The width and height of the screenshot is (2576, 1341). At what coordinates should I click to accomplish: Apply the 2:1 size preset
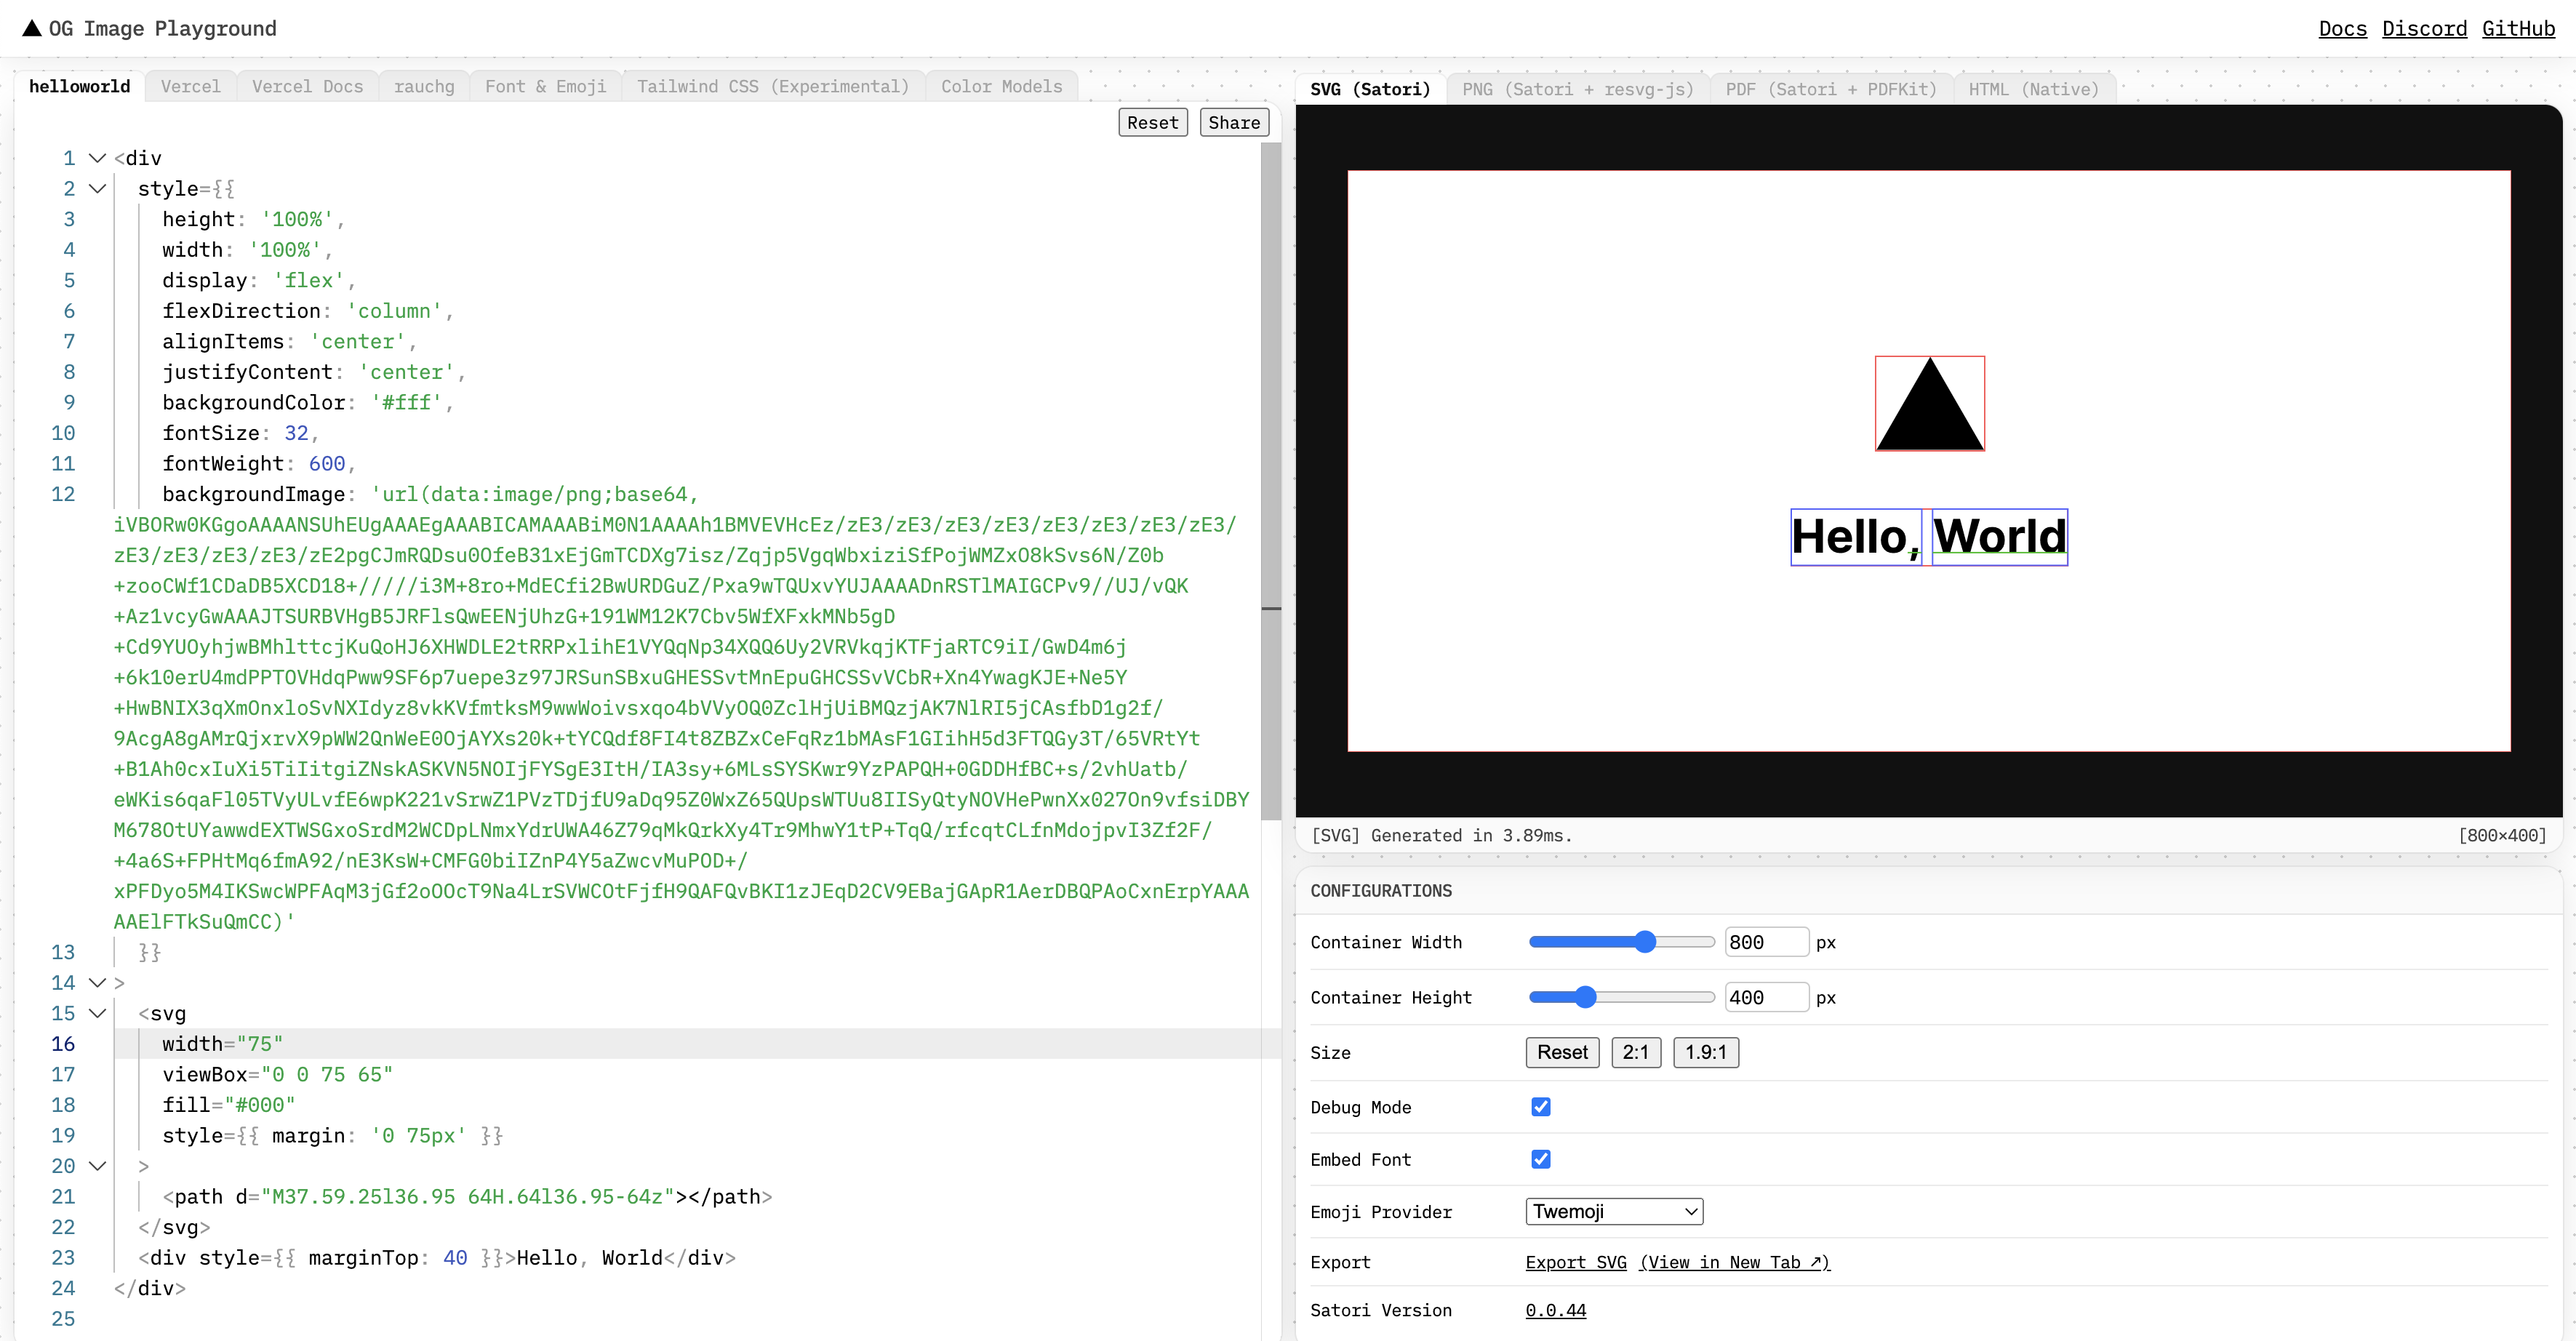[x=1636, y=1052]
